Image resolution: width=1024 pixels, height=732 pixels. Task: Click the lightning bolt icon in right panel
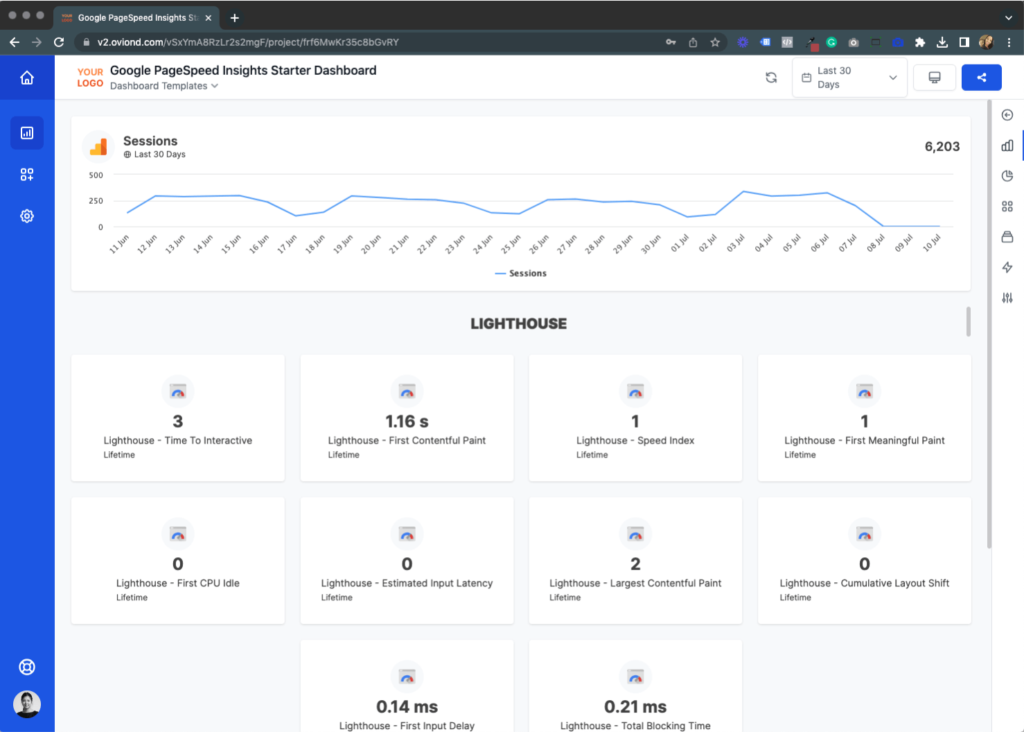[x=1007, y=267]
